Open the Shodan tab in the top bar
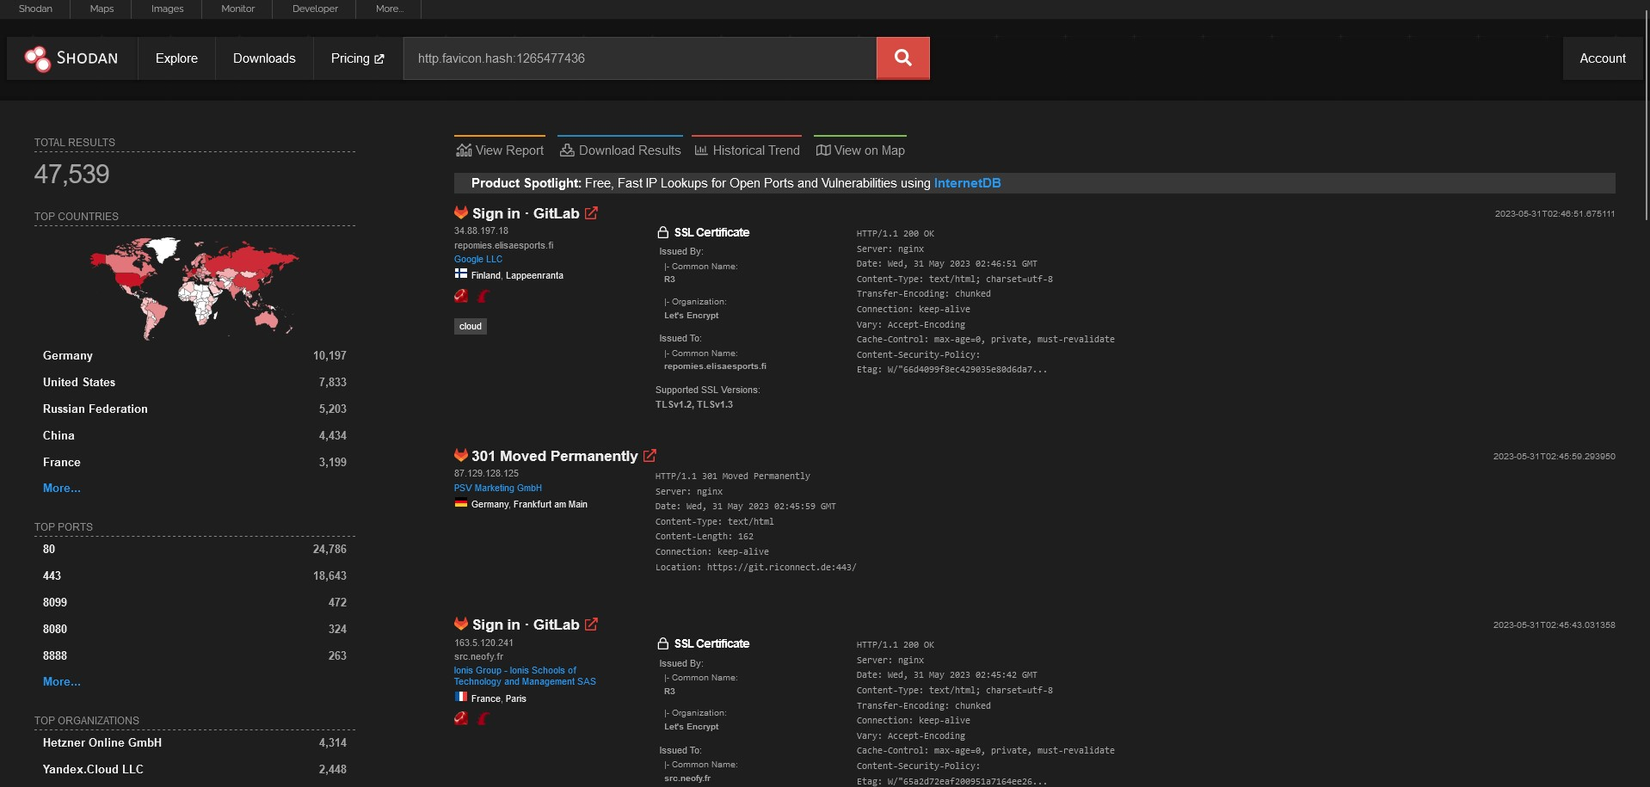Viewport: 1650px width, 787px height. (x=35, y=9)
